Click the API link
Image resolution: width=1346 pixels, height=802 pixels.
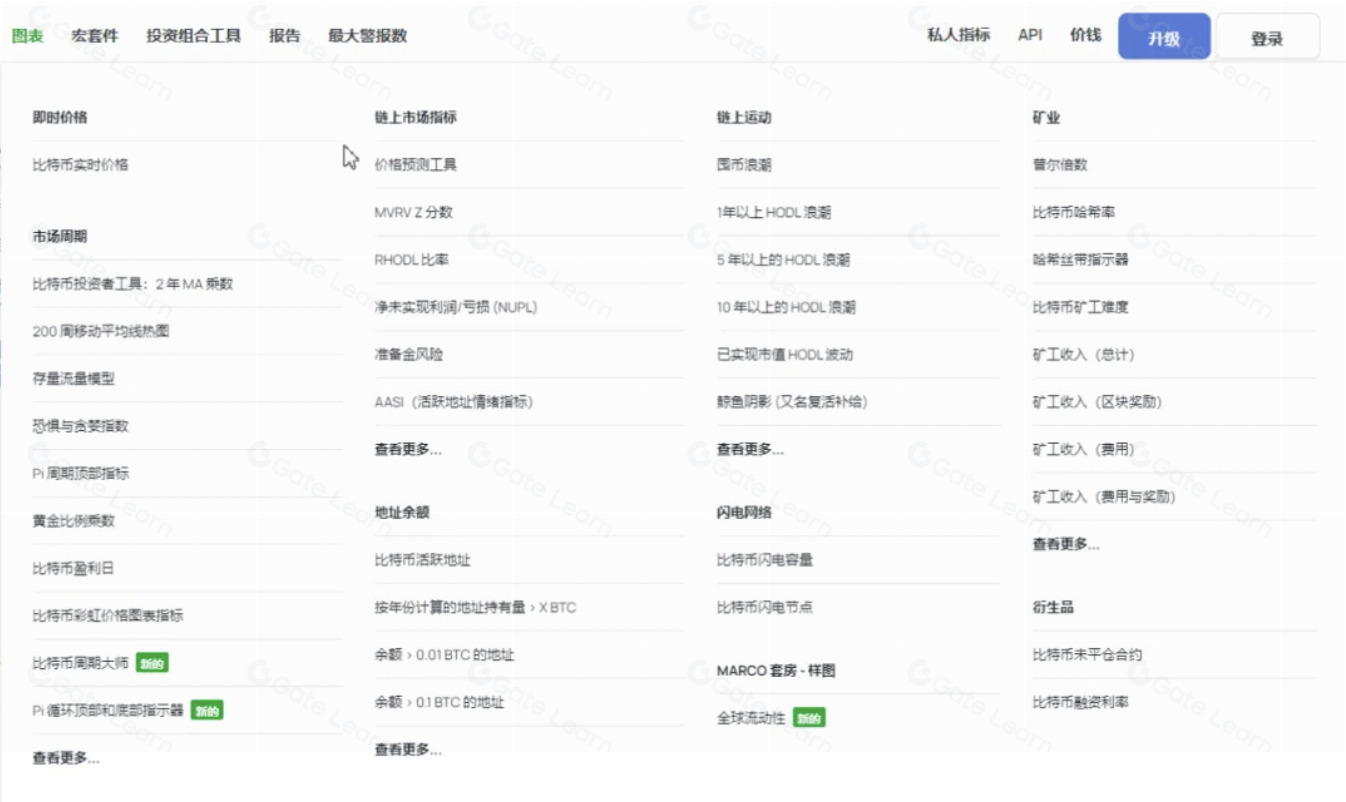(x=1028, y=35)
